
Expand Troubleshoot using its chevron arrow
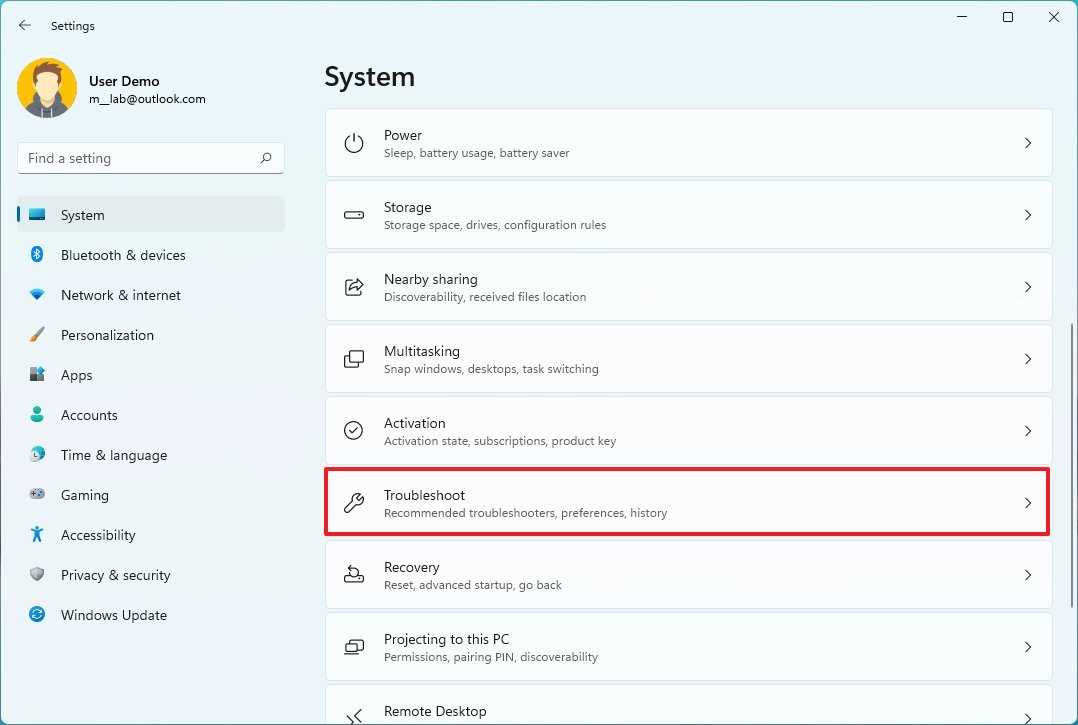1027,503
